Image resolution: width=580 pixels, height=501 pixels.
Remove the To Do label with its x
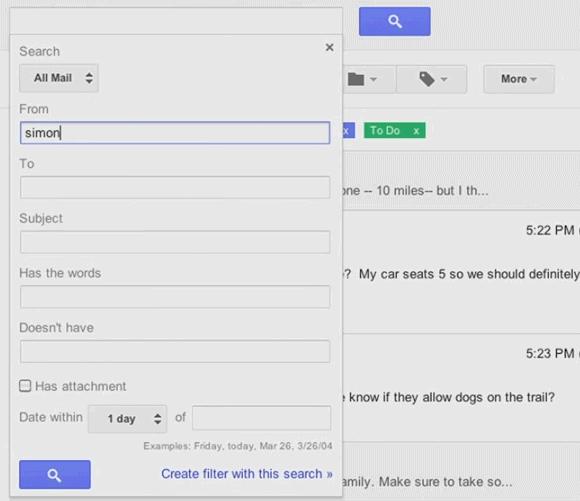pyautogui.click(x=417, y=131)
